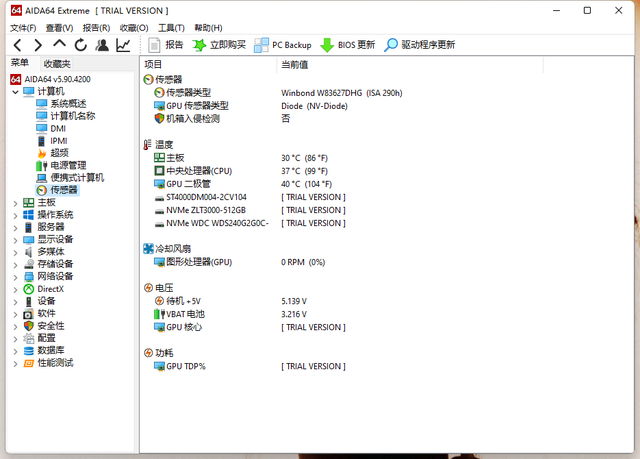Select 便携式计算机 in the tree
The height and width of the screenshot is (459, 640).
click(70, 177)
